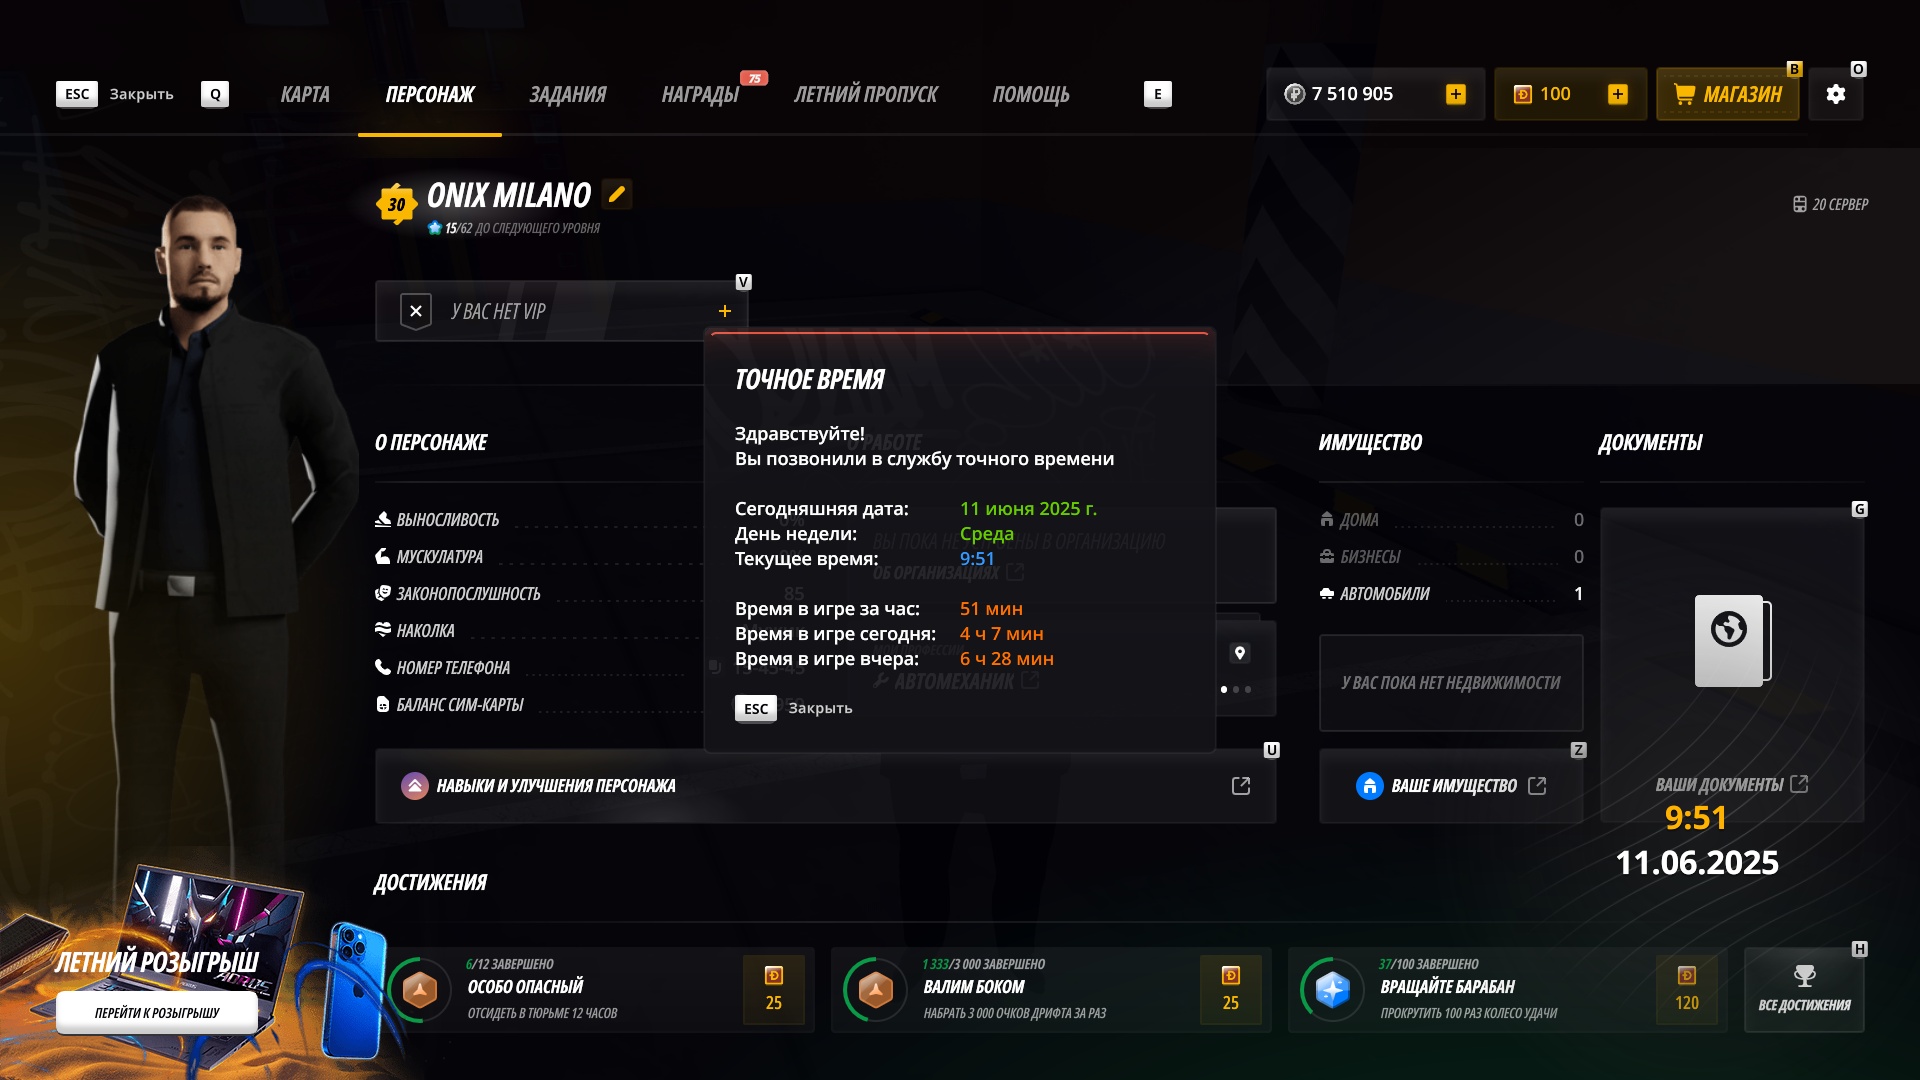This screenshot has height=1080, width=1920.
Task: Edit character name with pencil icon
Action: coord(617,194)
